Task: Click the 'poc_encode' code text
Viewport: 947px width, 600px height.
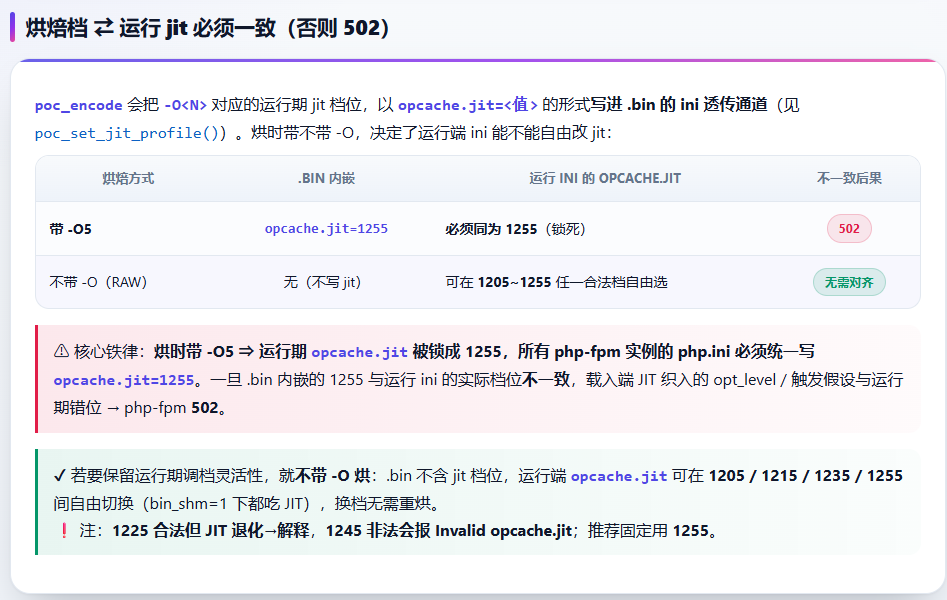Action: 79,105
